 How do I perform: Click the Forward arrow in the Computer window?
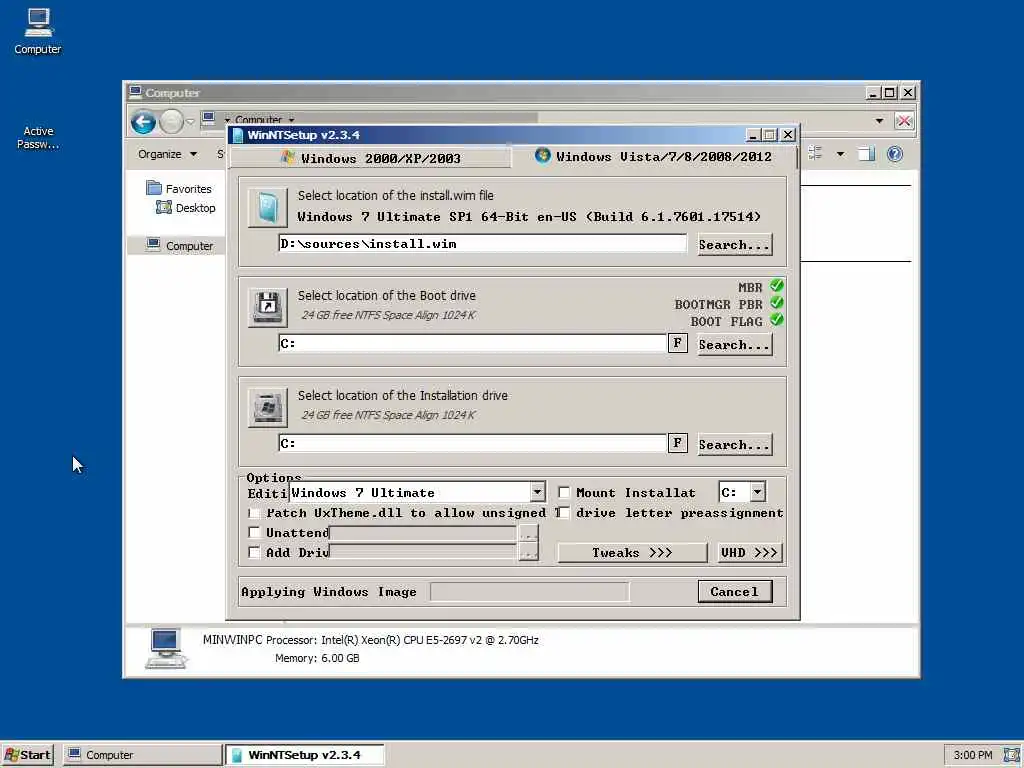point(171,121)
